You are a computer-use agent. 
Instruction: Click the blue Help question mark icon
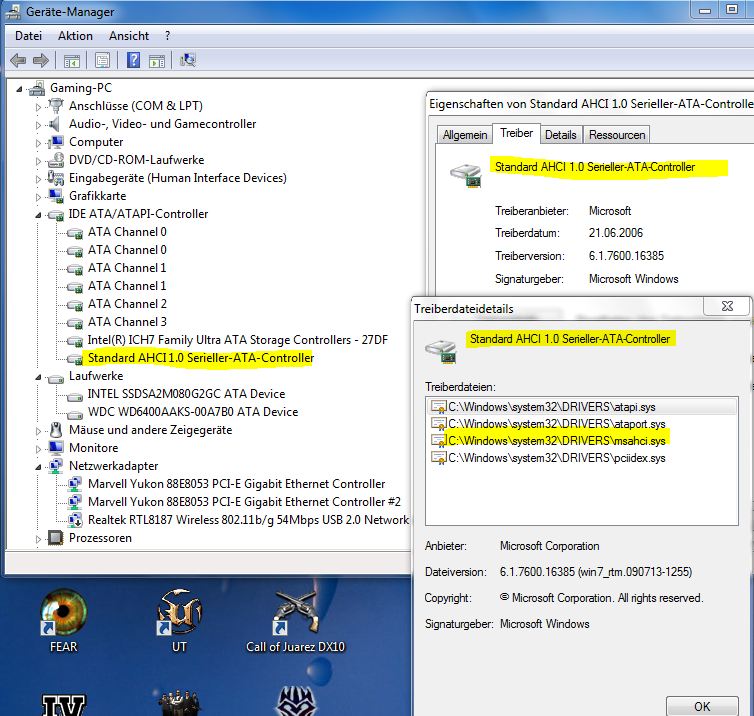coord(133,60)
